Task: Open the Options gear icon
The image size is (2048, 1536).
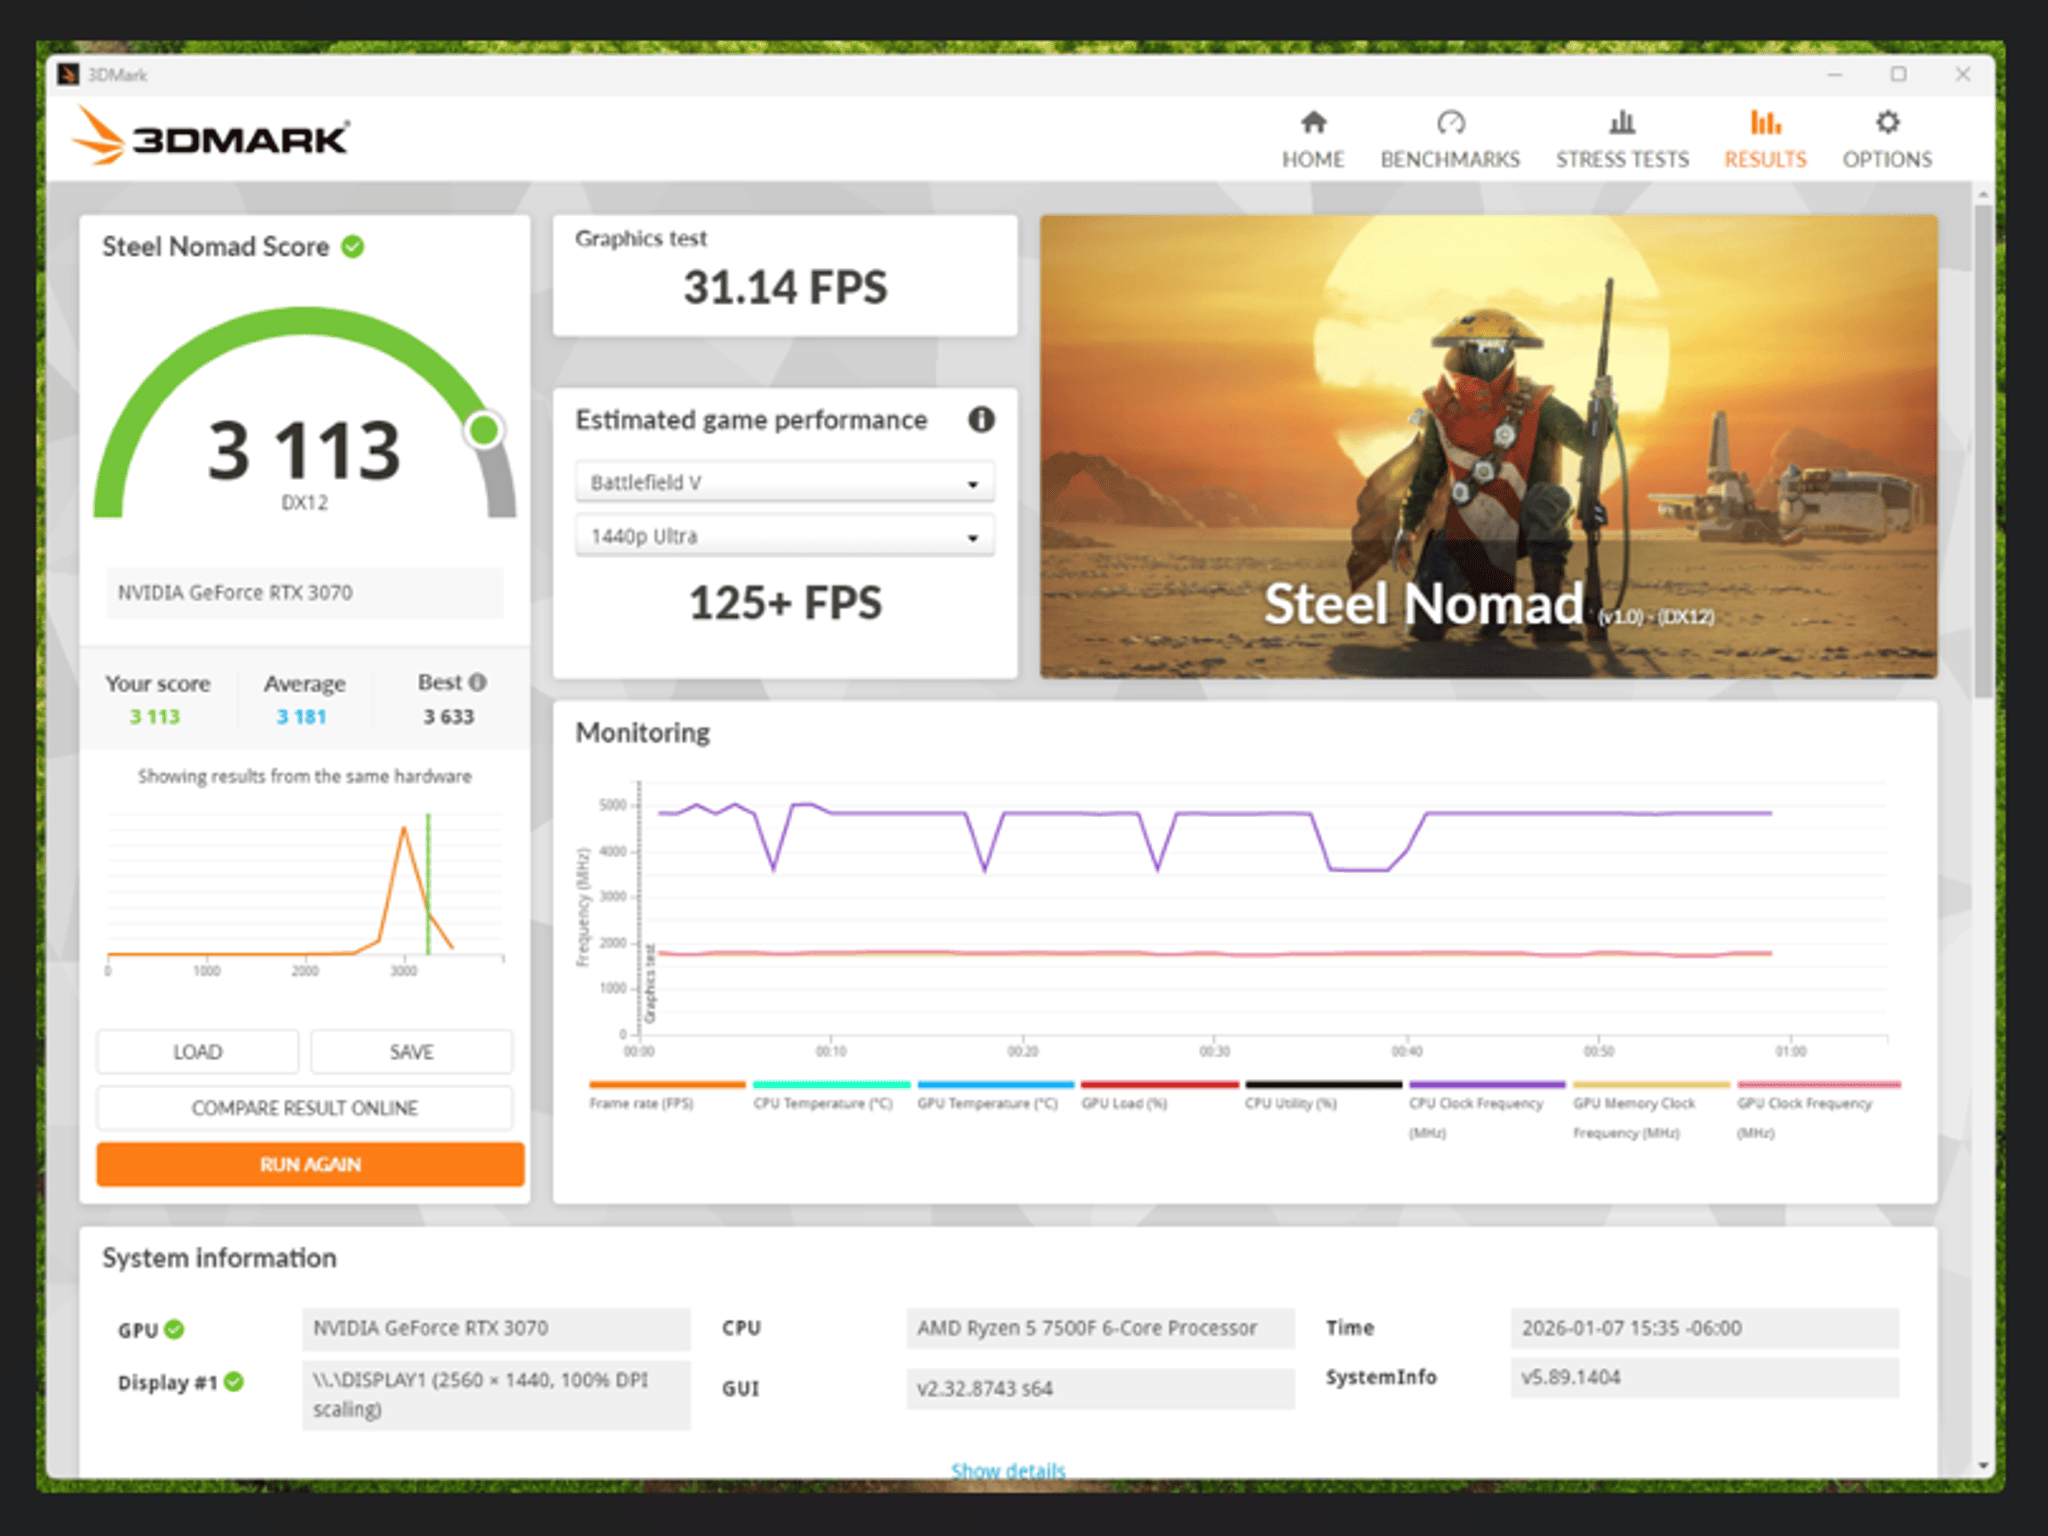Action: coord(1887,122)
